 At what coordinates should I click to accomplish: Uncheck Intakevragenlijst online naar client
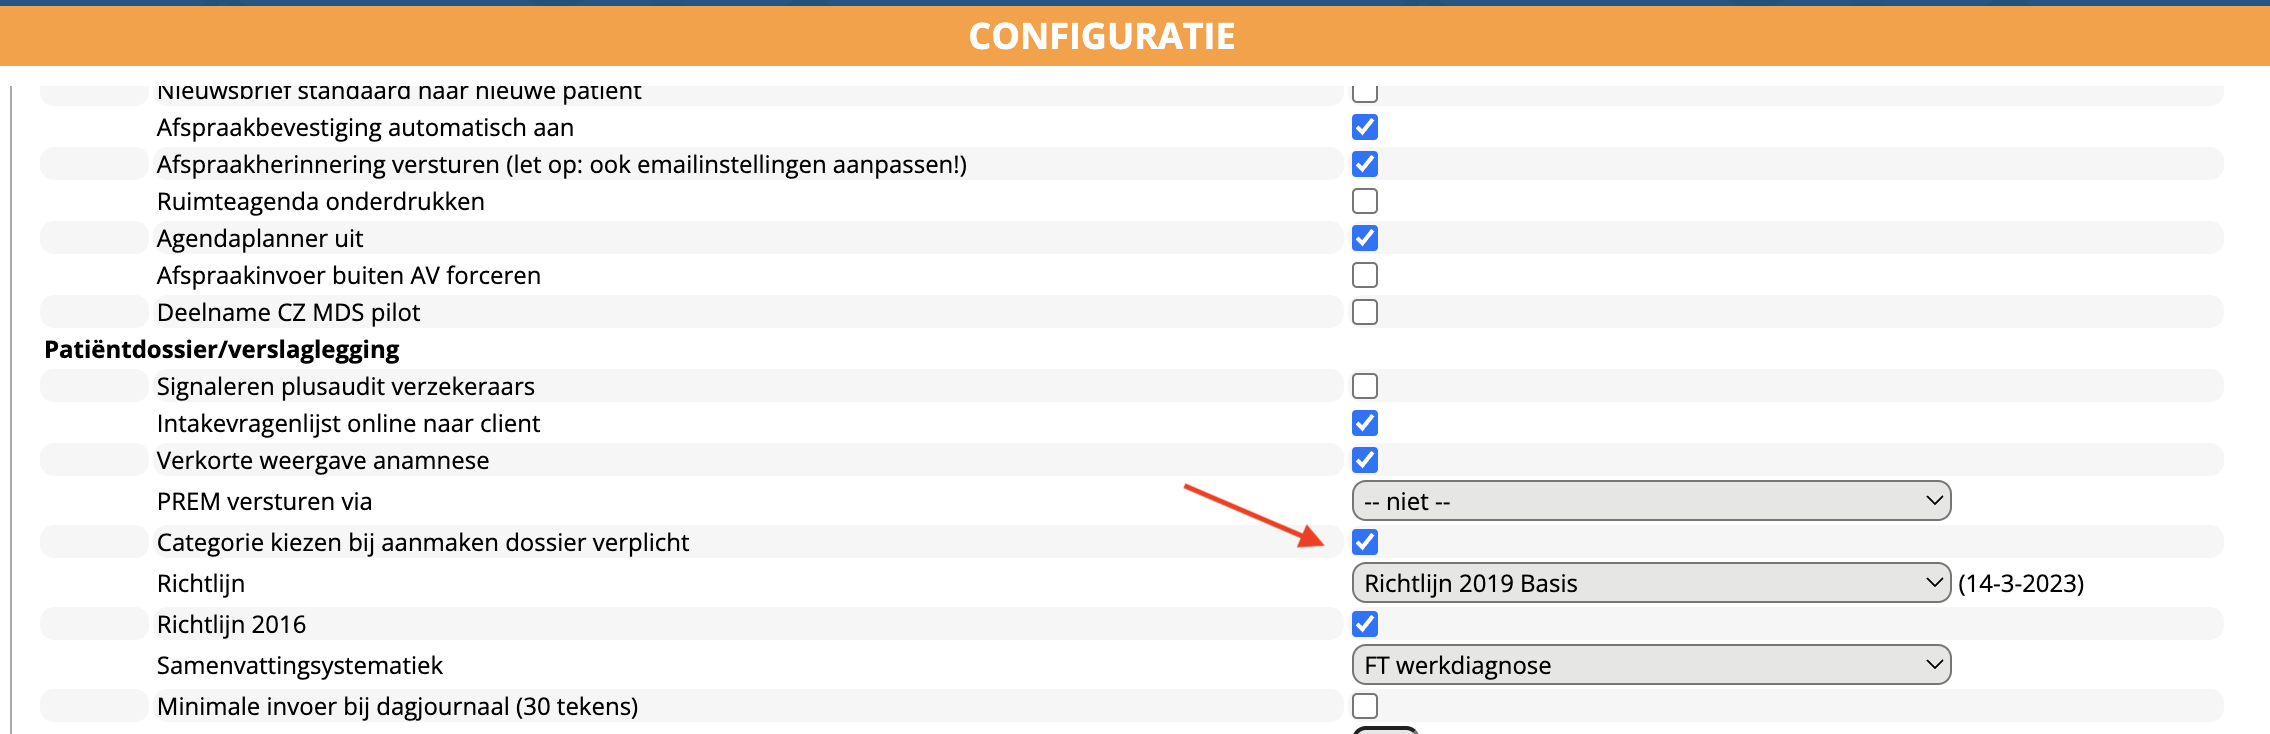click(1364, 423)
